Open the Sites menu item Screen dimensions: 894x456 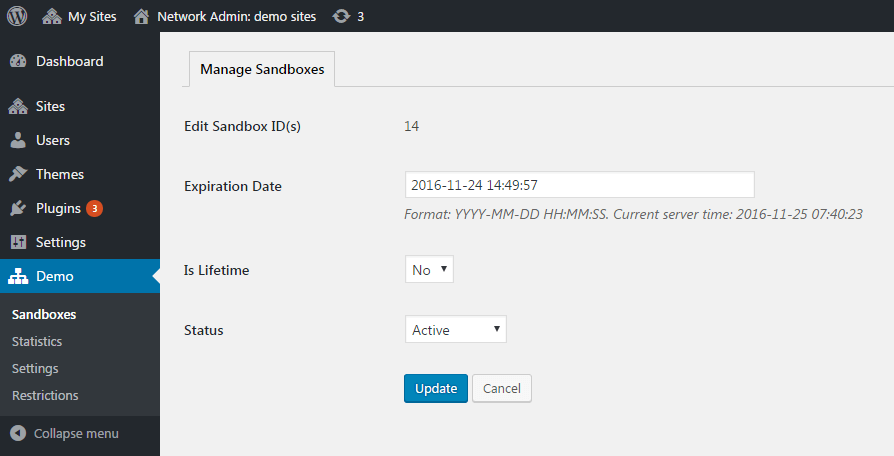80,106
